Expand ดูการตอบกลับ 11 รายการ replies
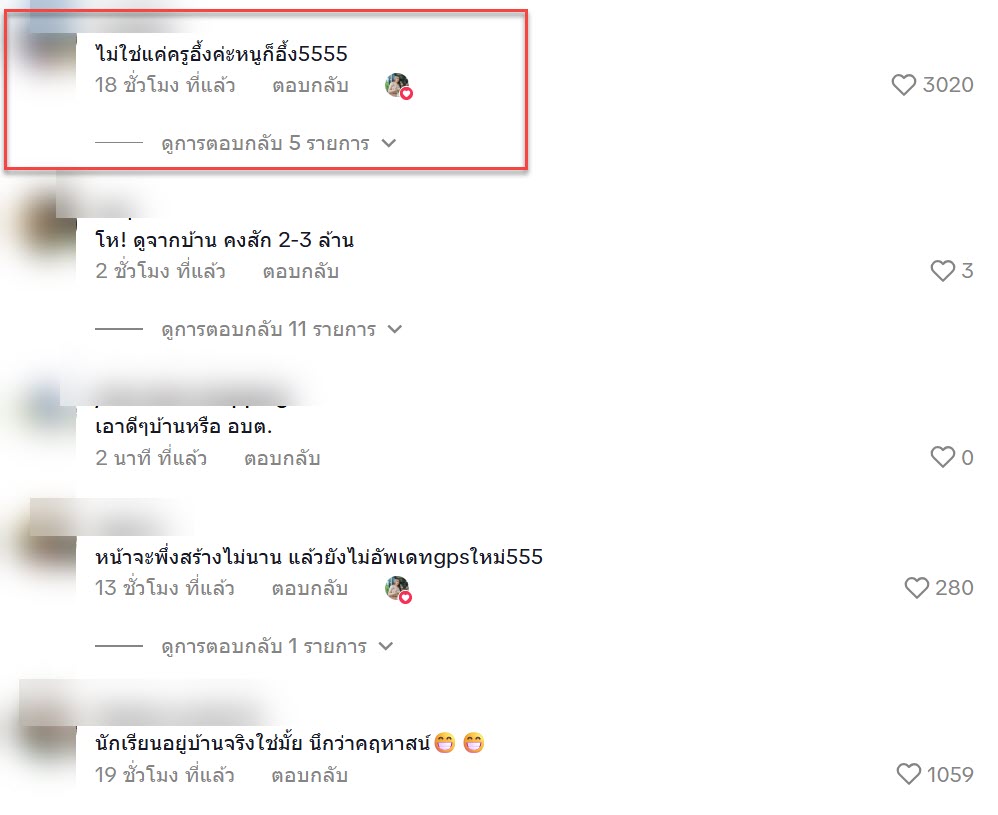998x815 pixels. coord(281,329)
